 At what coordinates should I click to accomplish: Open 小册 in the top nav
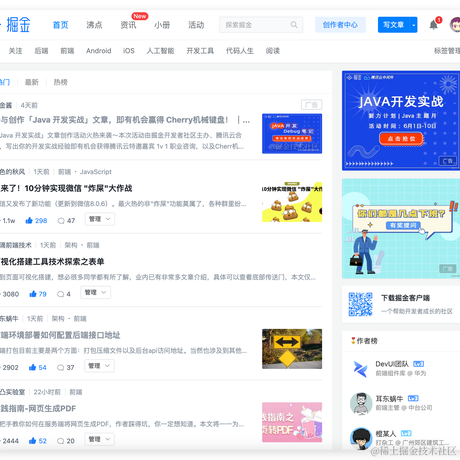162,25
